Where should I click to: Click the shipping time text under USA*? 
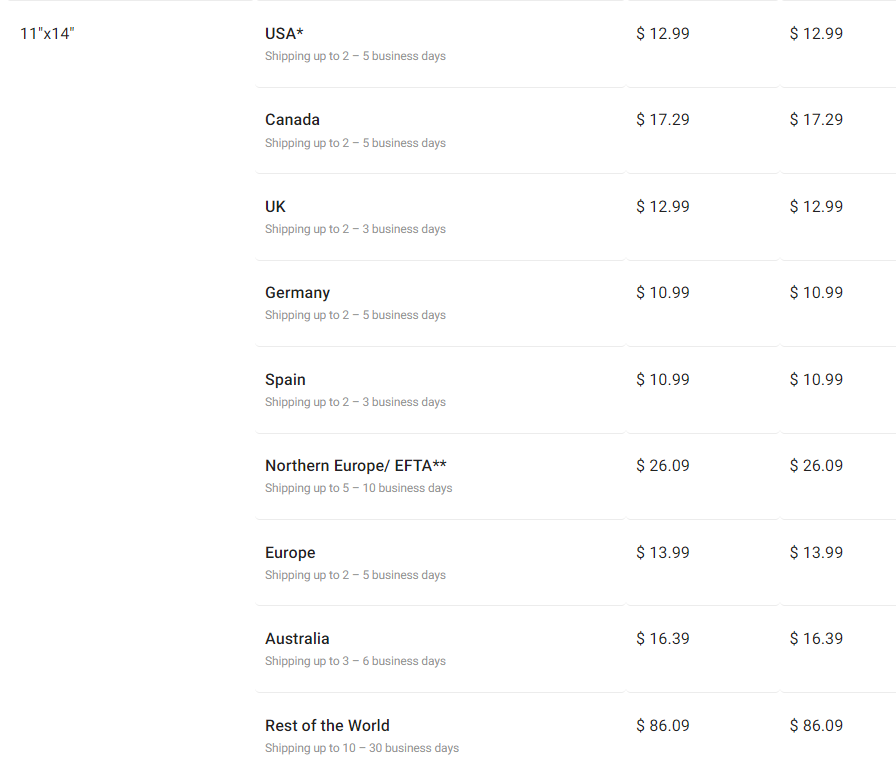355,56
